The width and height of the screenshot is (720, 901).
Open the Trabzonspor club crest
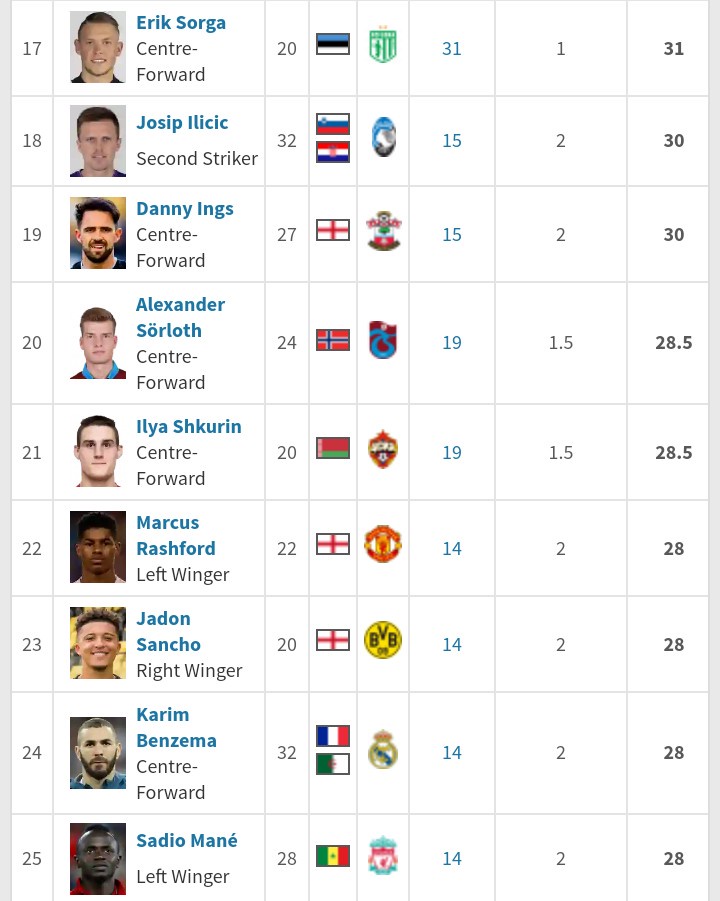[383, 341]
